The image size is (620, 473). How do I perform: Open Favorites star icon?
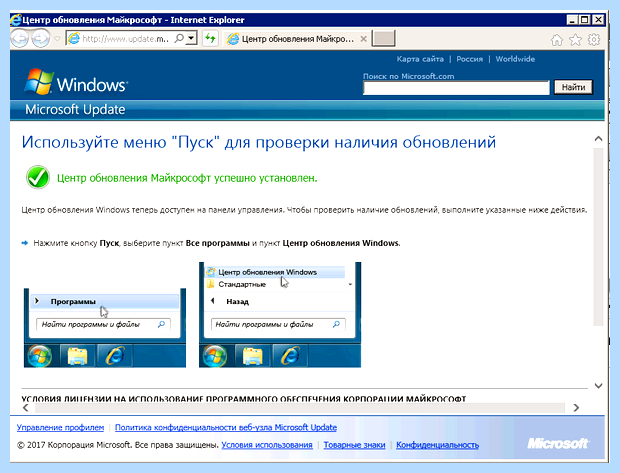point(575,40)
